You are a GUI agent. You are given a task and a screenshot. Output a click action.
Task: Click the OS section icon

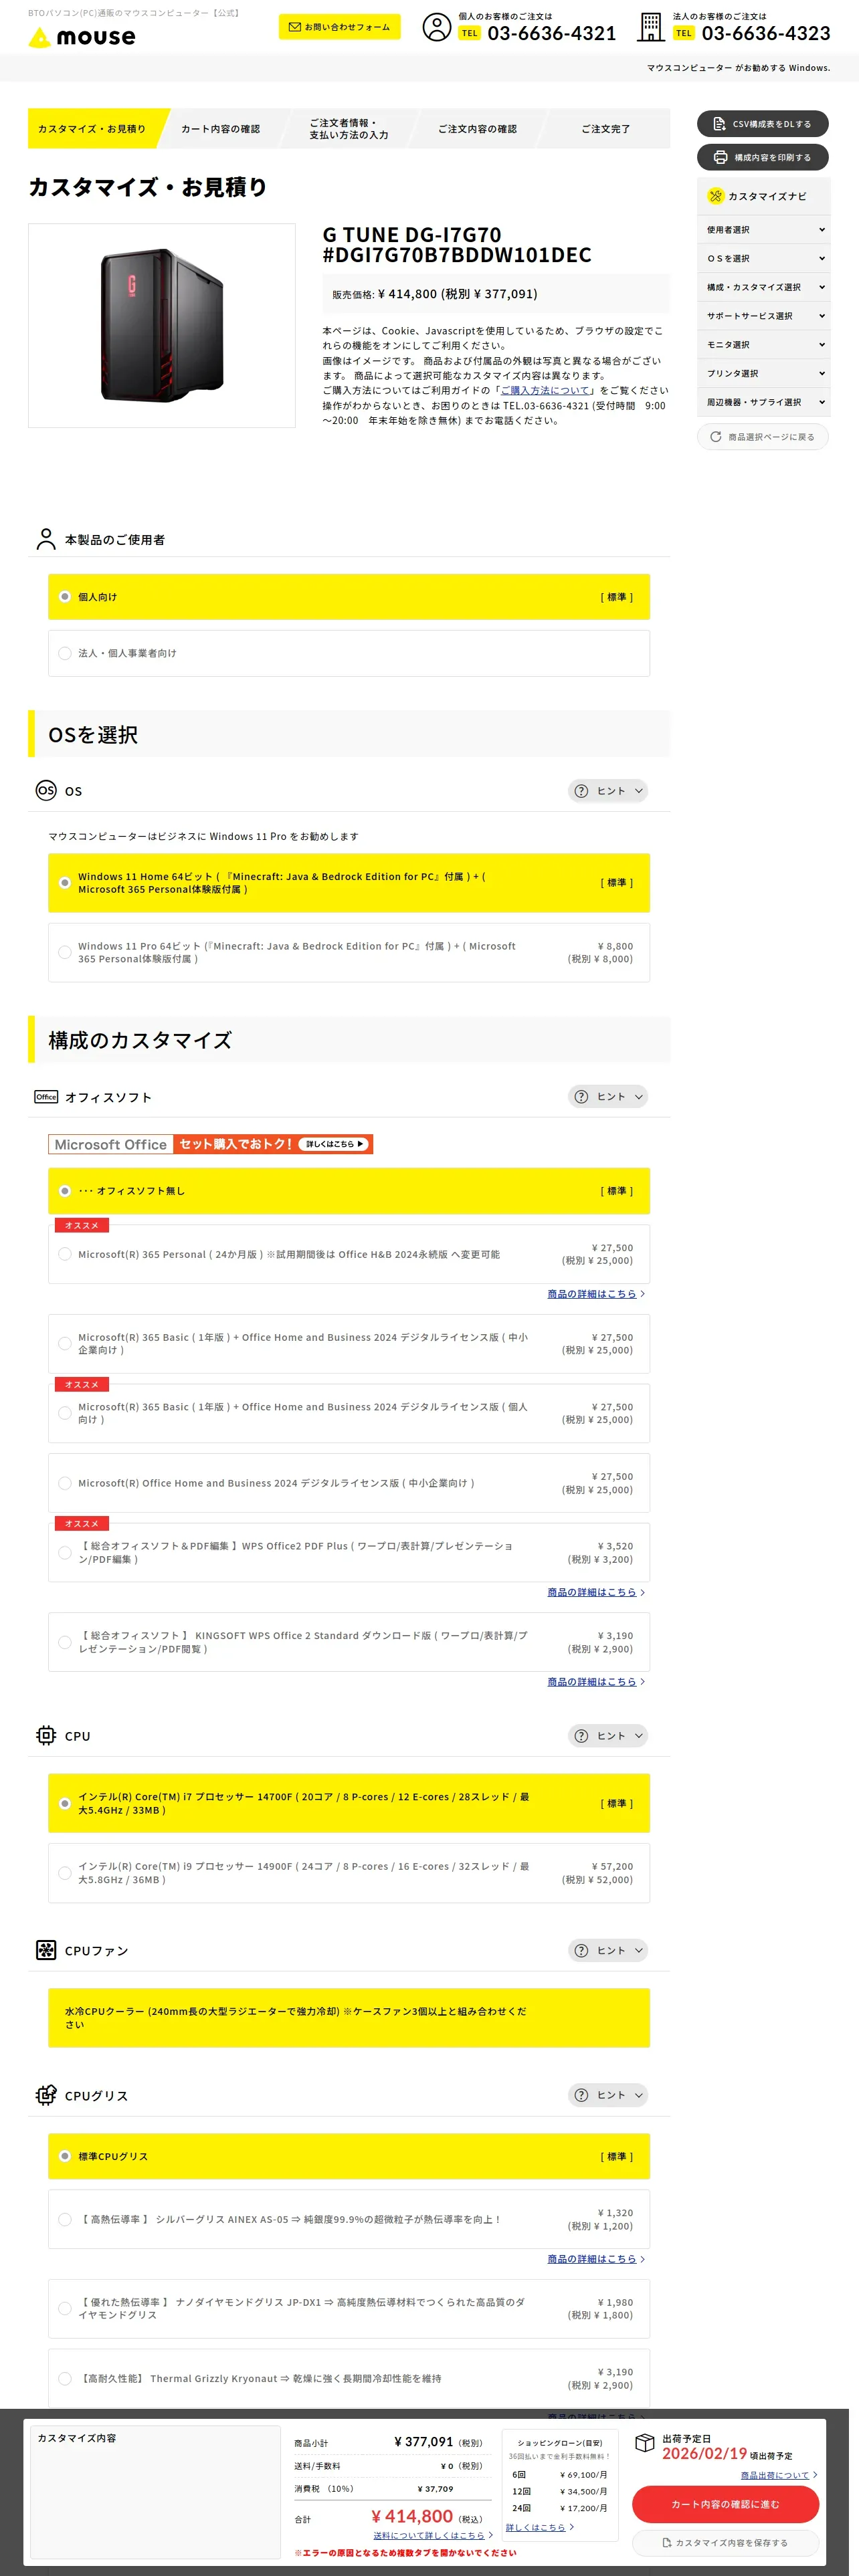tap(46, 790)
